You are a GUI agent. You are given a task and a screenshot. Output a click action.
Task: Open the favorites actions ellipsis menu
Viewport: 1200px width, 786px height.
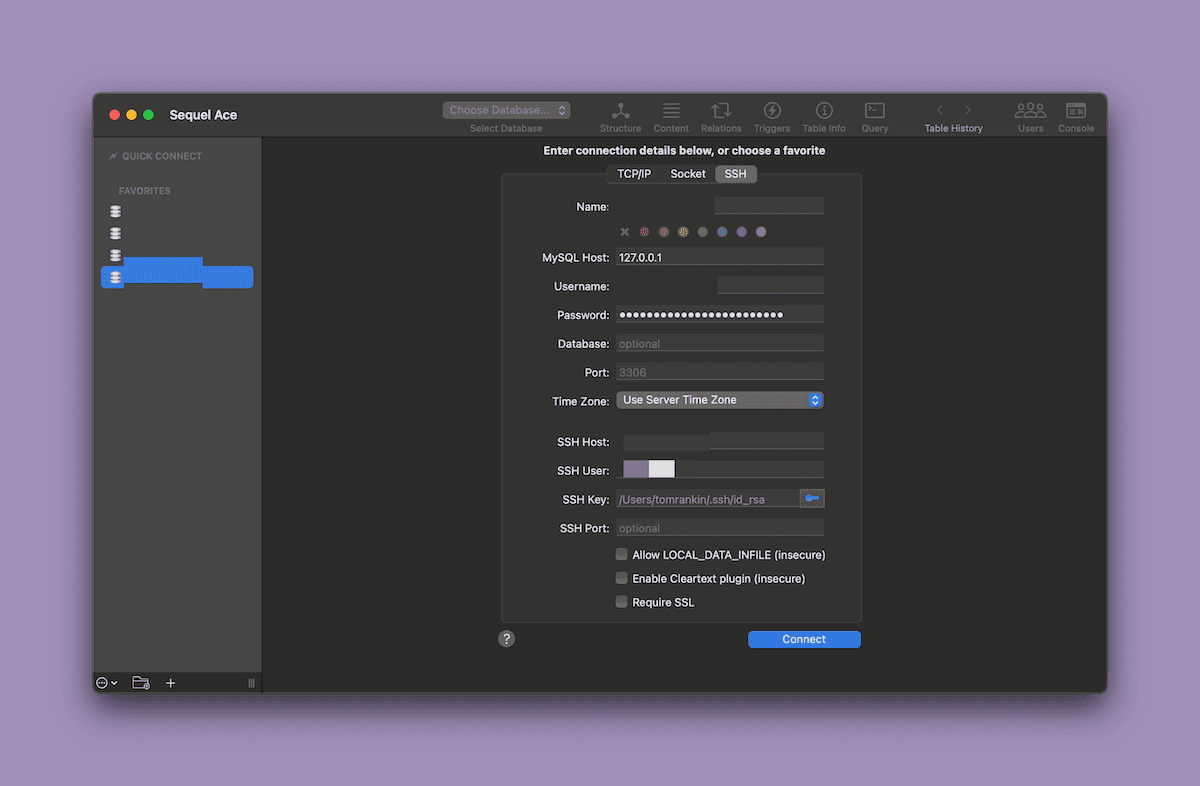pos(106,683)
